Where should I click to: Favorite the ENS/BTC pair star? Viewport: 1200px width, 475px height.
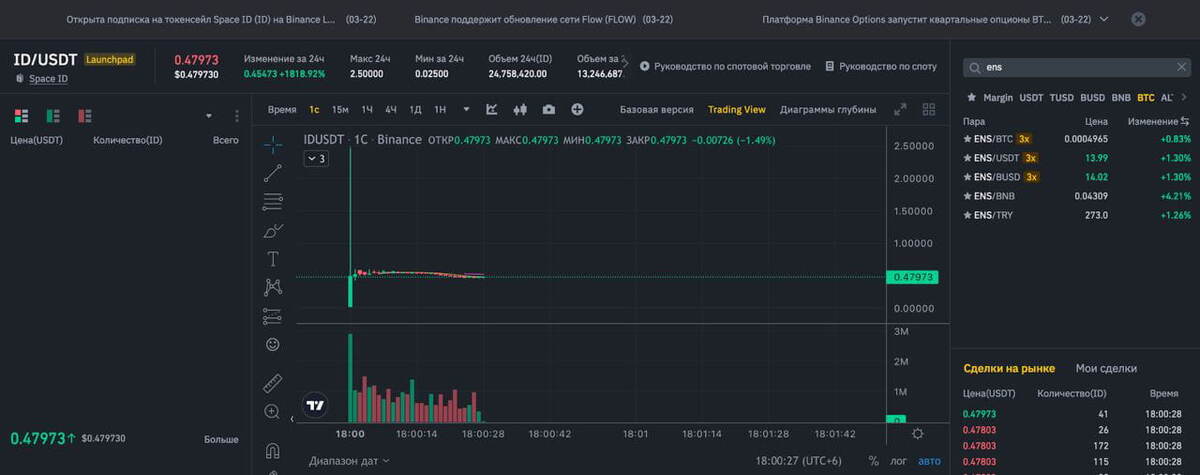pos(968,138)
